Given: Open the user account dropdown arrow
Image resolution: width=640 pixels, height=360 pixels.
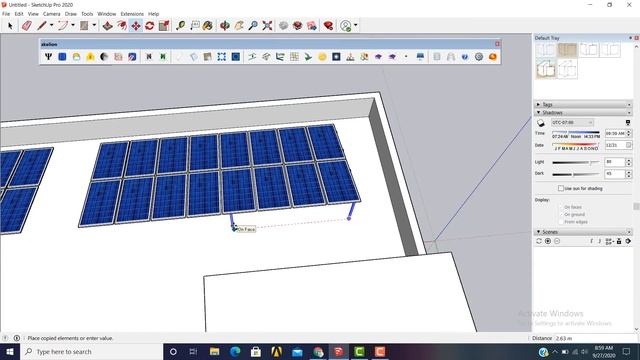Looking at the screenshot, I should [356, 25].
